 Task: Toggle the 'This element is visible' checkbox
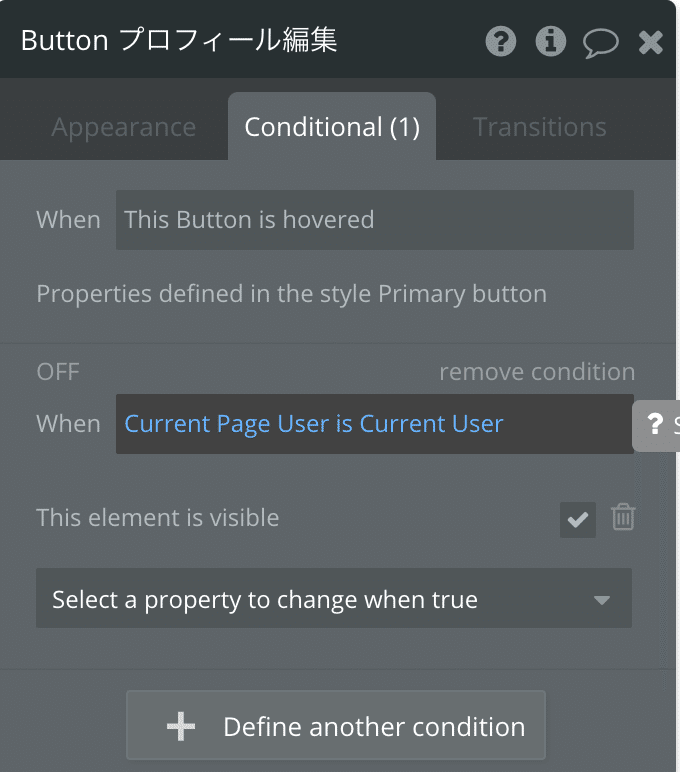click(578, 519)
